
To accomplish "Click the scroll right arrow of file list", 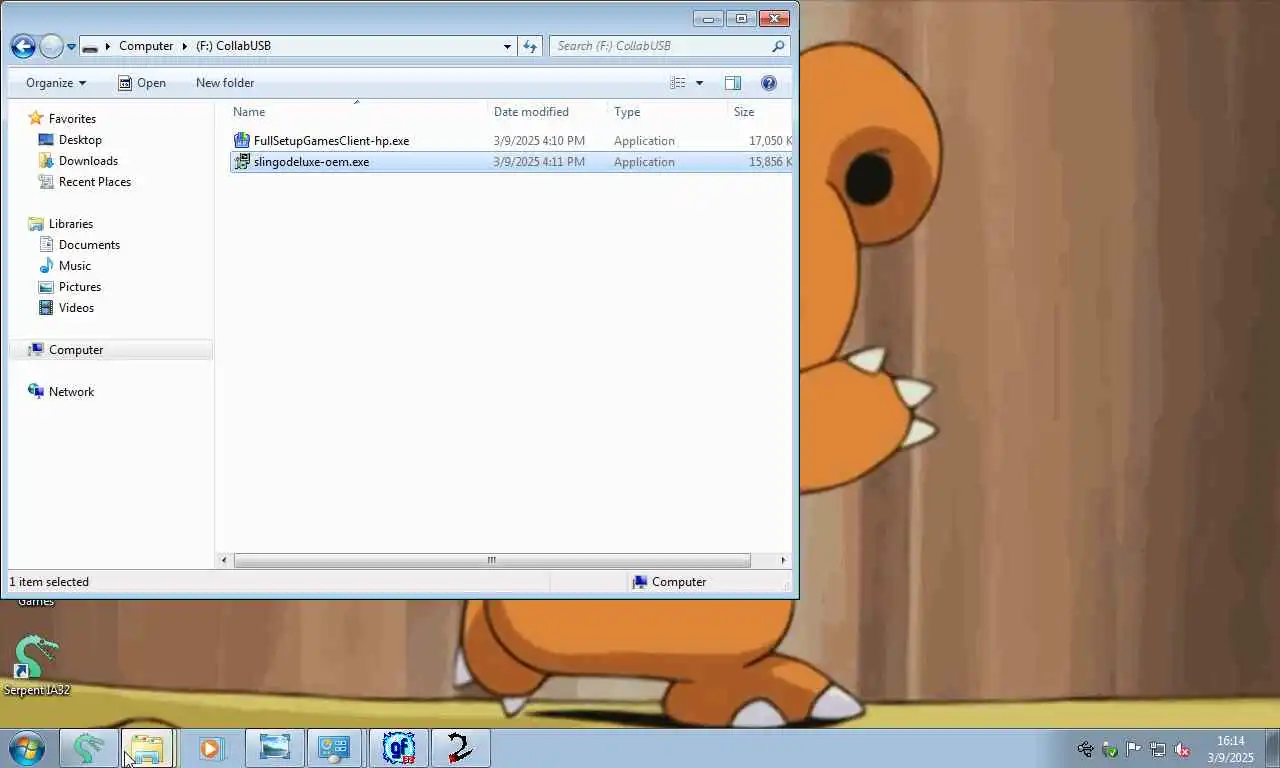I will coord(783,560).
